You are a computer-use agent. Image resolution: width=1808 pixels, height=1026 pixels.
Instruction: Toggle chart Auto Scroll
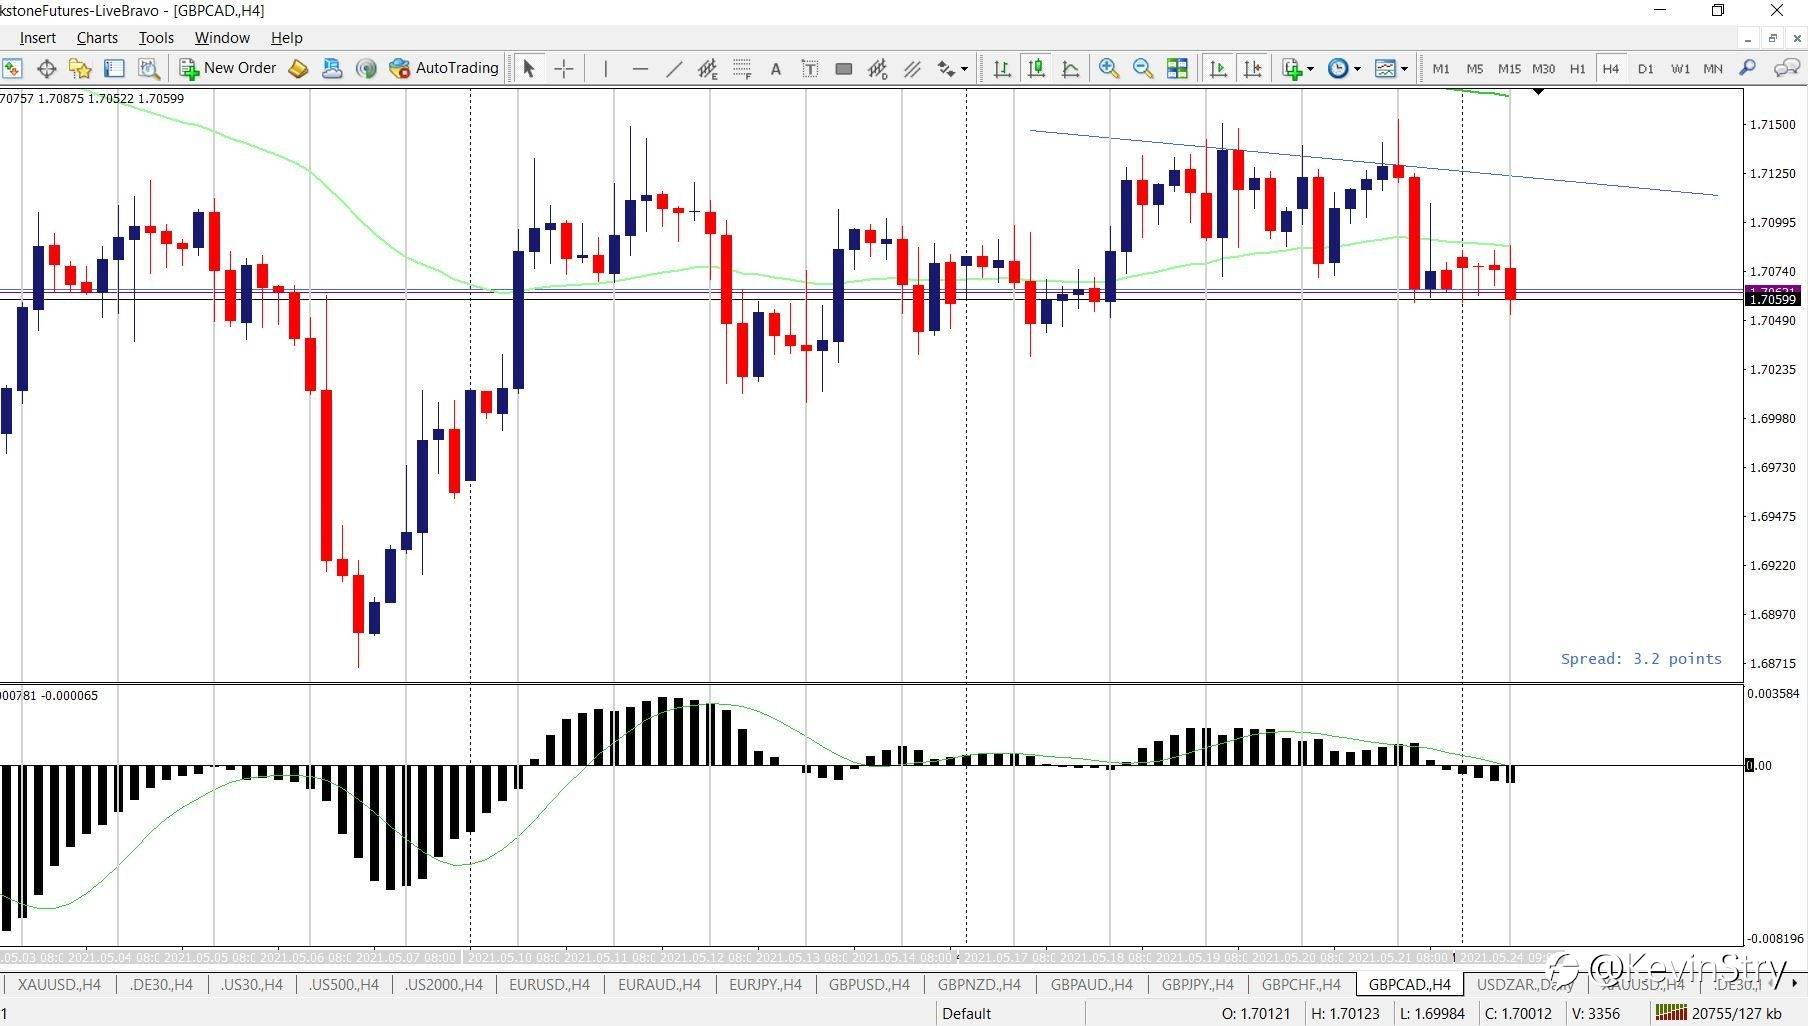click(x=1218, y=68)
